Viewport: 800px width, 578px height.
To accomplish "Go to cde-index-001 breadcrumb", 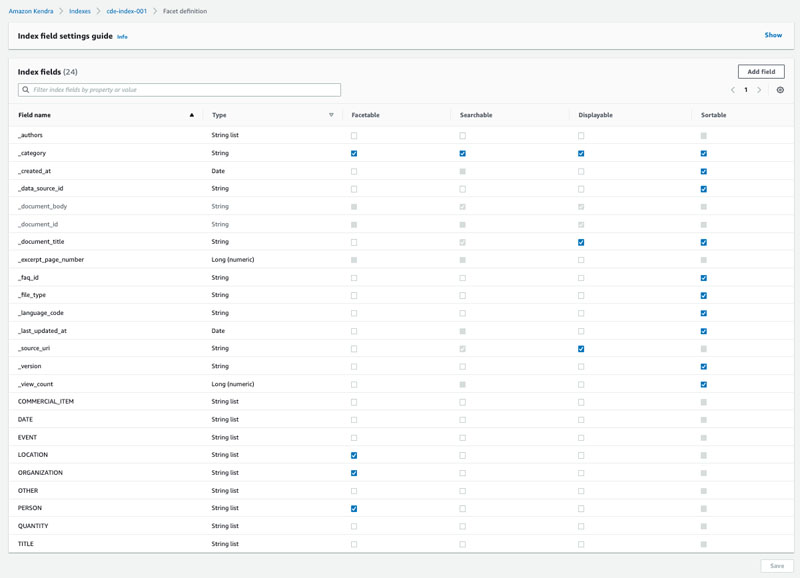I will [x=127, y=11].
